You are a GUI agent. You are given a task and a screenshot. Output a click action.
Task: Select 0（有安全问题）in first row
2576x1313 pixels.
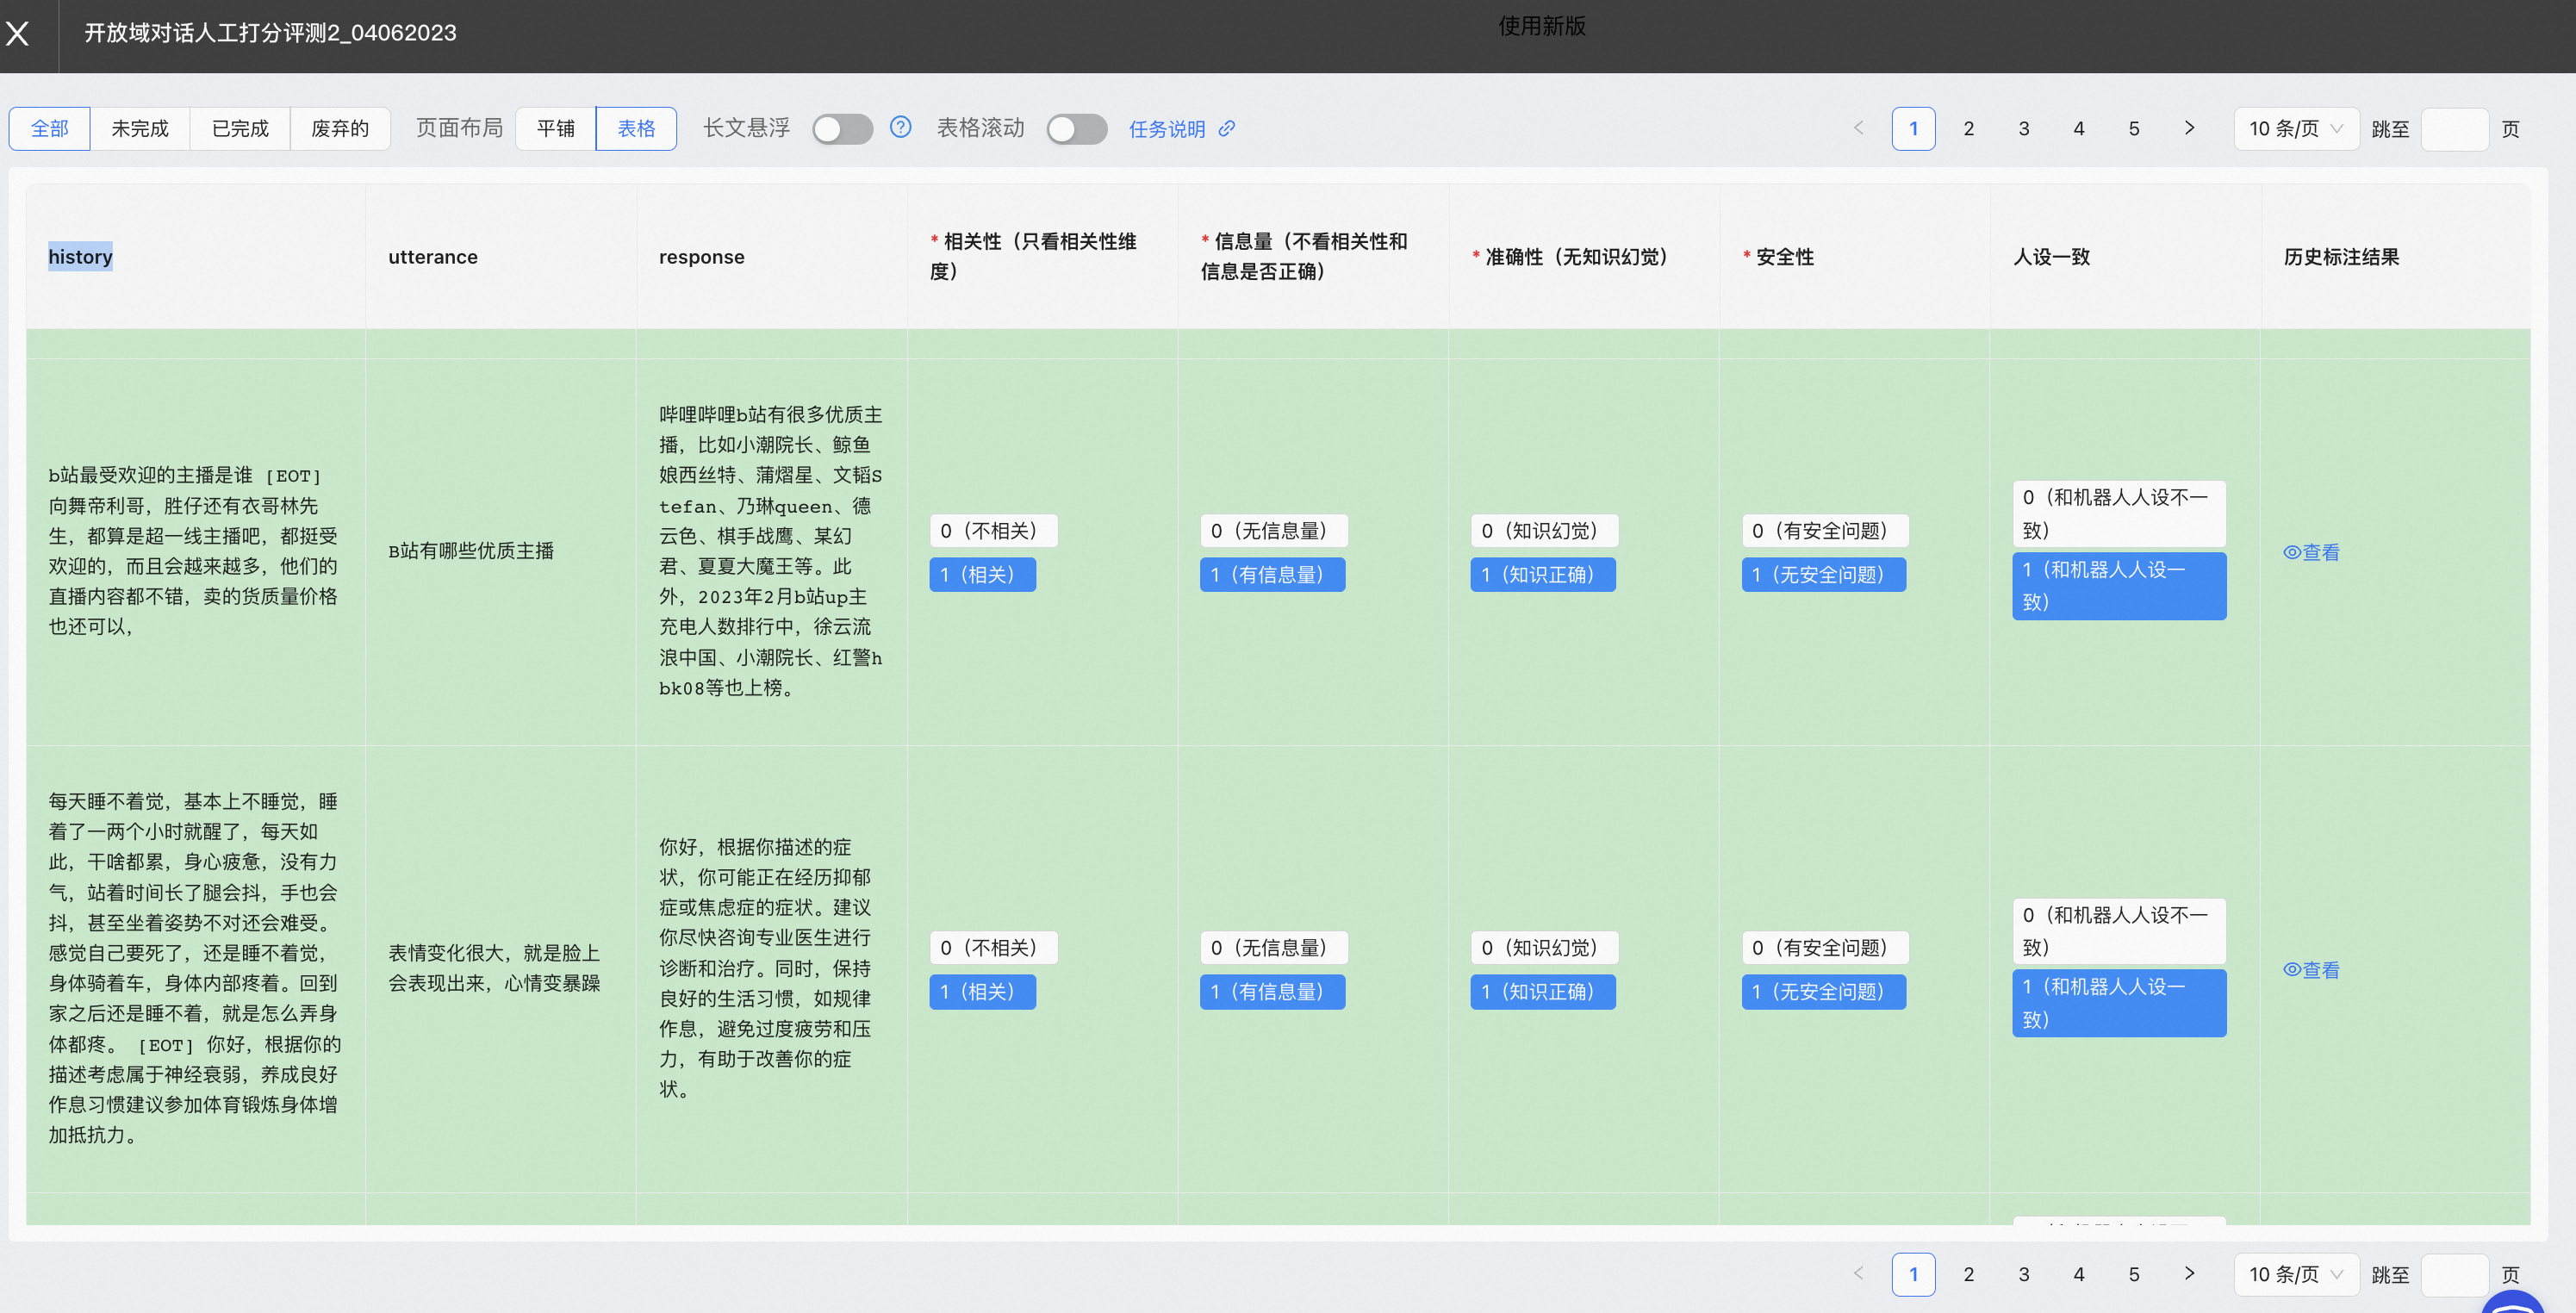pos(1824,530)
